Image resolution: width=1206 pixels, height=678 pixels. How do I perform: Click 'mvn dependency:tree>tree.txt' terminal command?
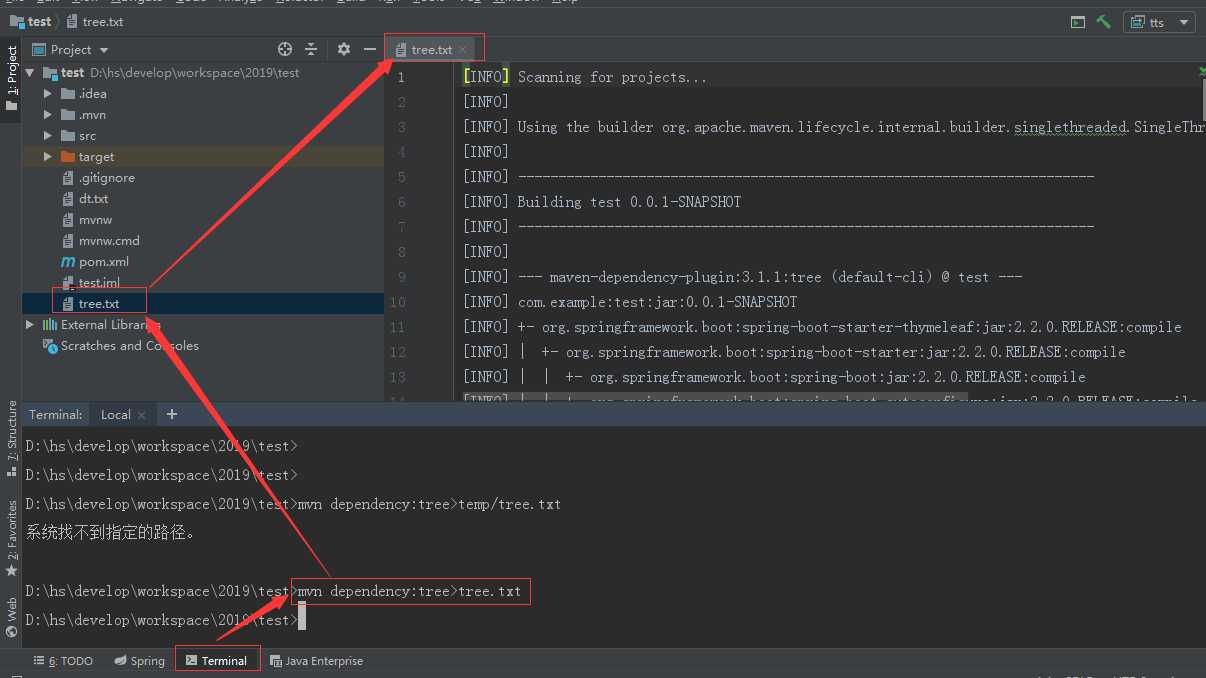tap(410, 591)
